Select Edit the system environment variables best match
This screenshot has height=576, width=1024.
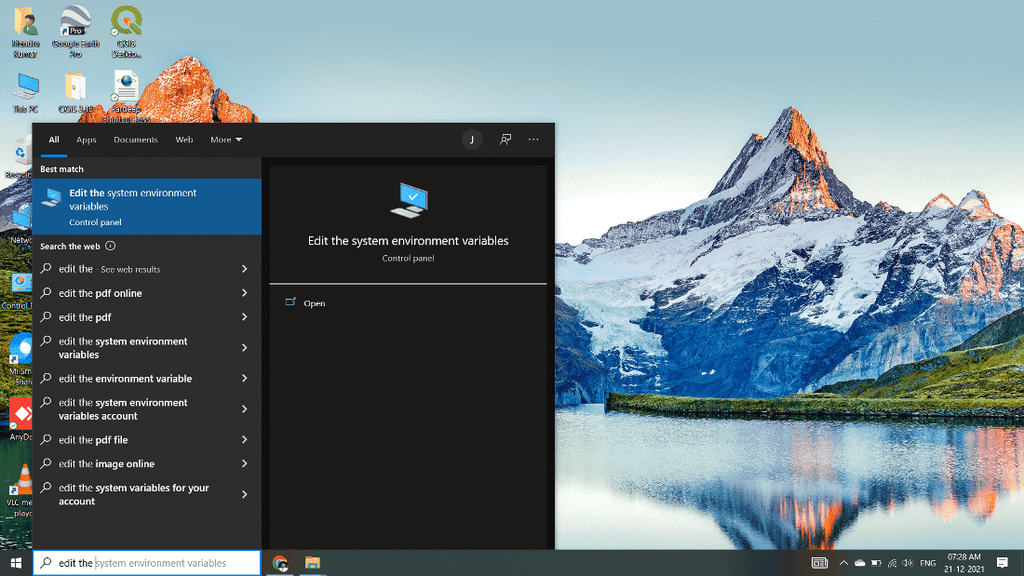coord(147,206)
